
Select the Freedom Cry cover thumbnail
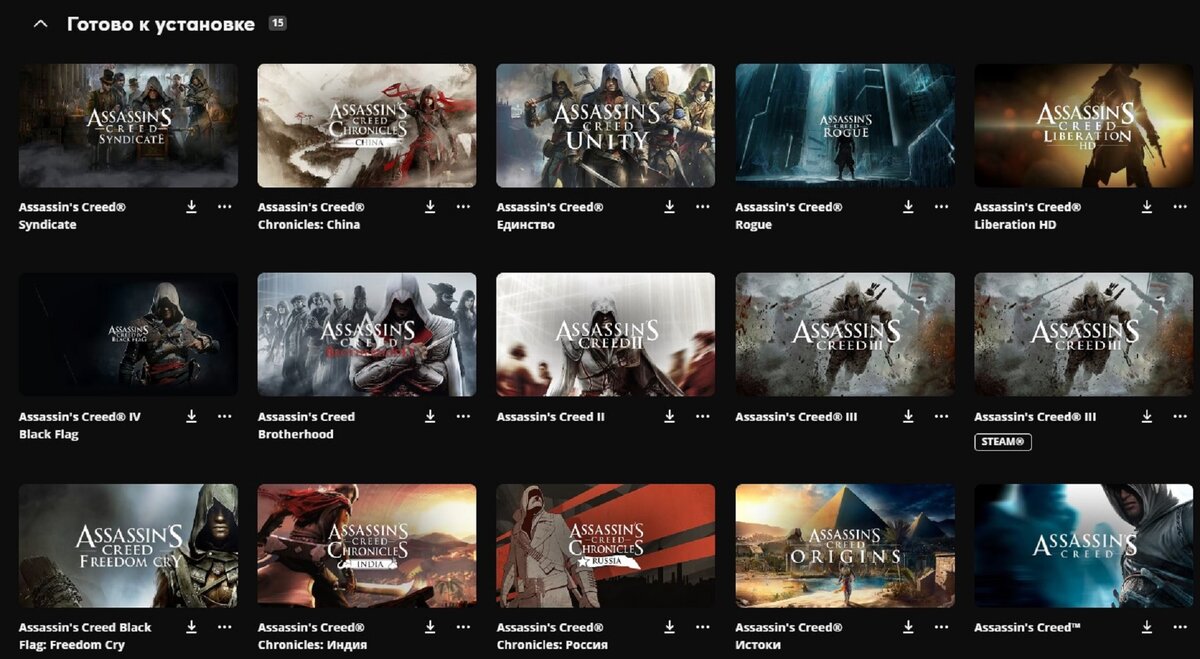click(128, 546)
